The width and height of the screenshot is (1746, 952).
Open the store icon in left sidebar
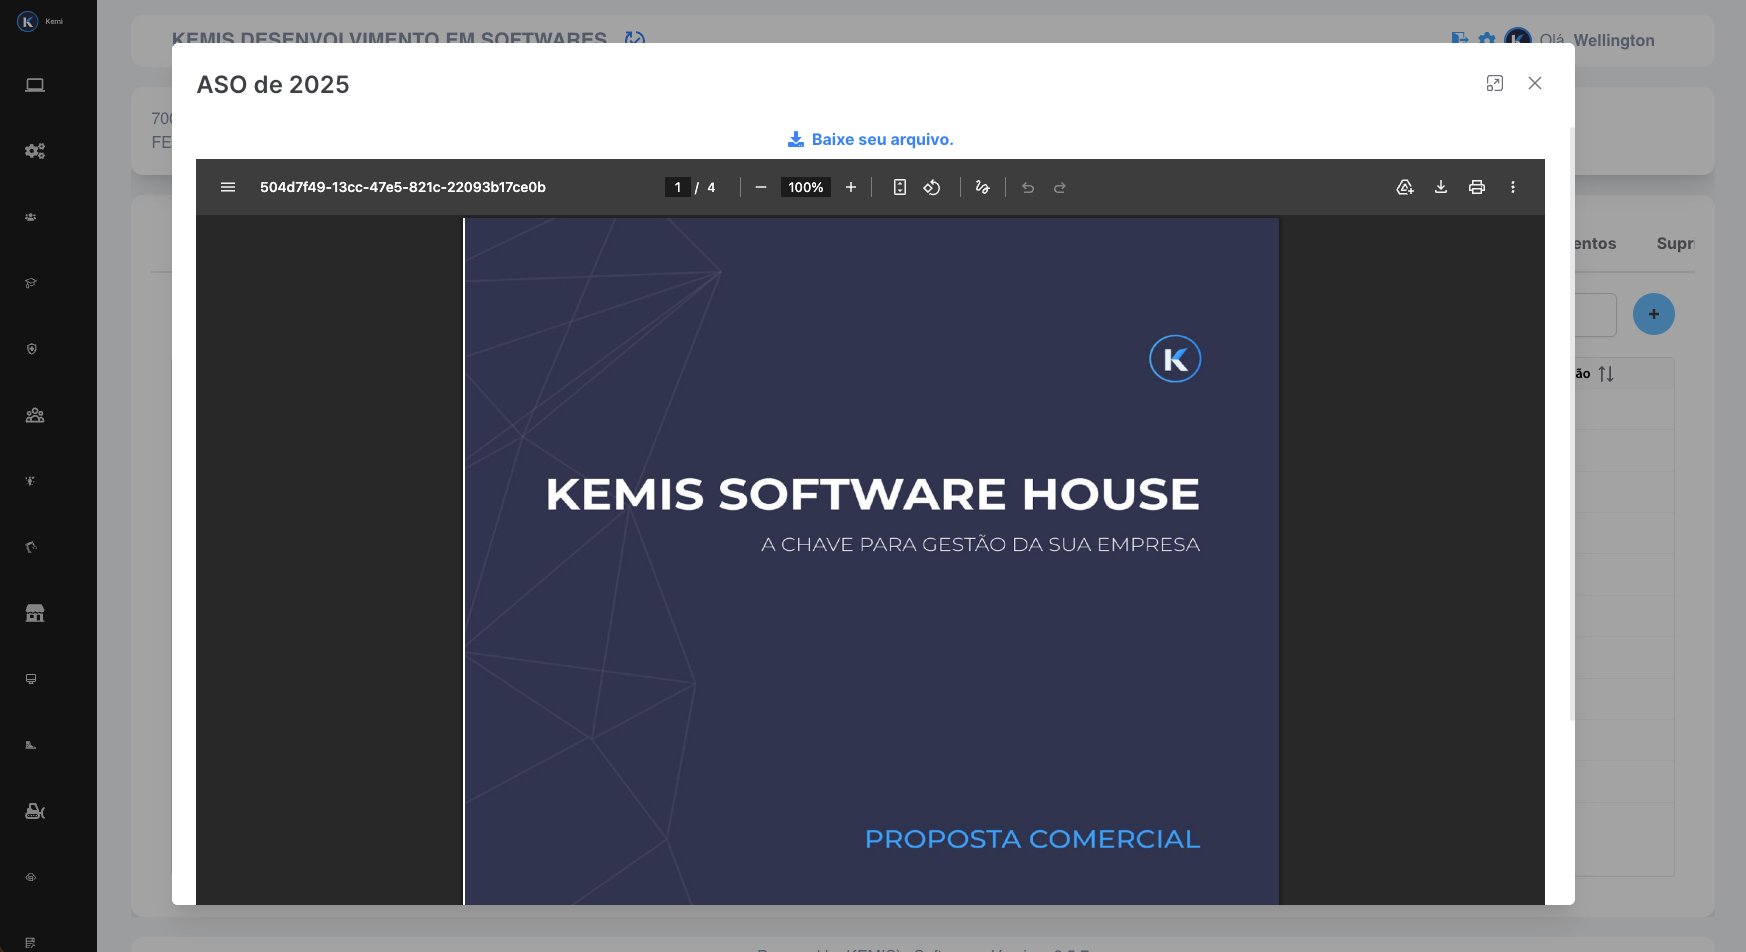(35, 613)
